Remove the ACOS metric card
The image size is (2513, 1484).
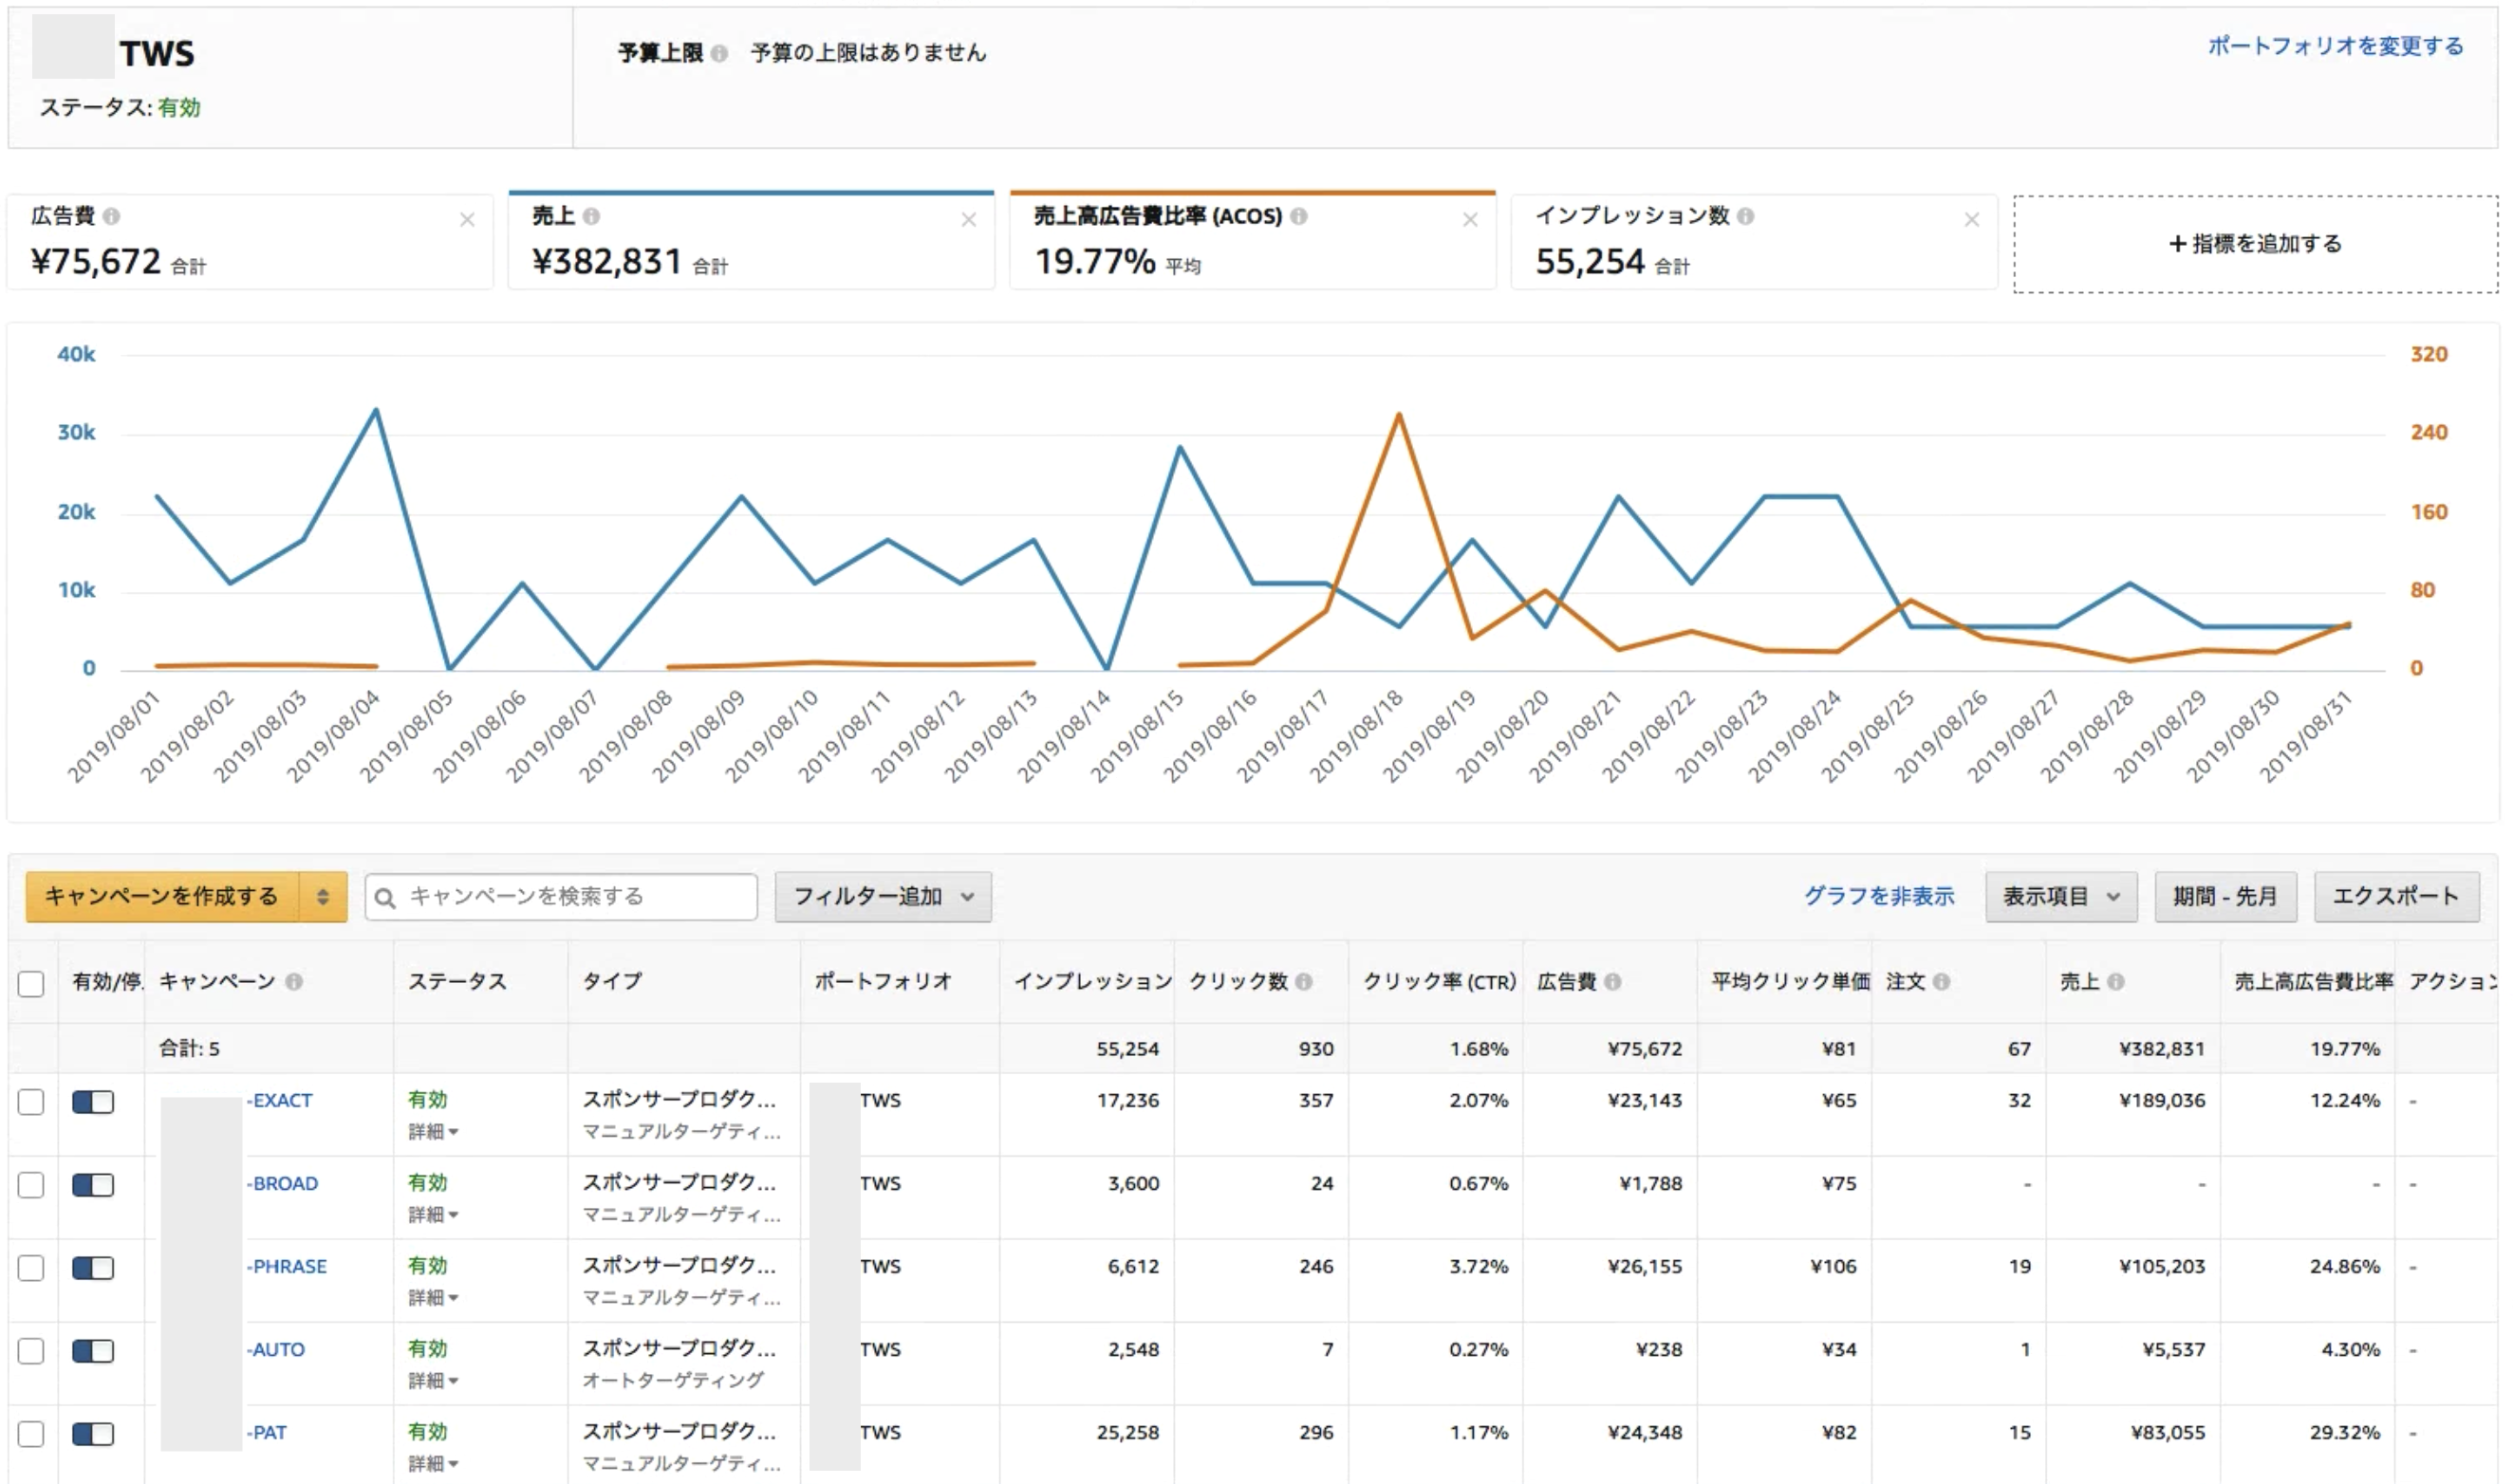[1470, 220]
